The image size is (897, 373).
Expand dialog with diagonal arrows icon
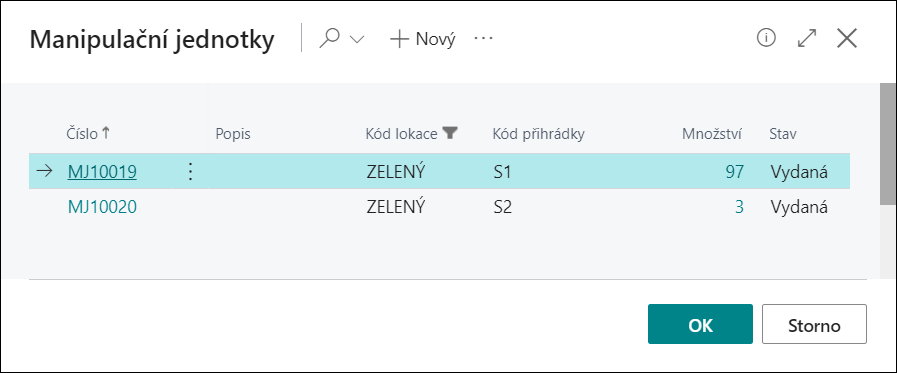(807, 38)
